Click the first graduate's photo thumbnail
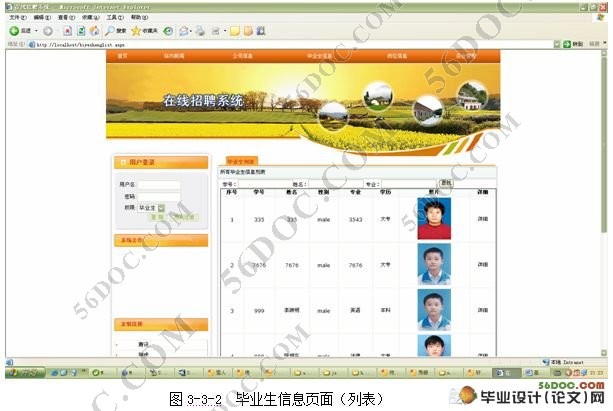Viewport: 613px width, 411px height. point(433,218)
